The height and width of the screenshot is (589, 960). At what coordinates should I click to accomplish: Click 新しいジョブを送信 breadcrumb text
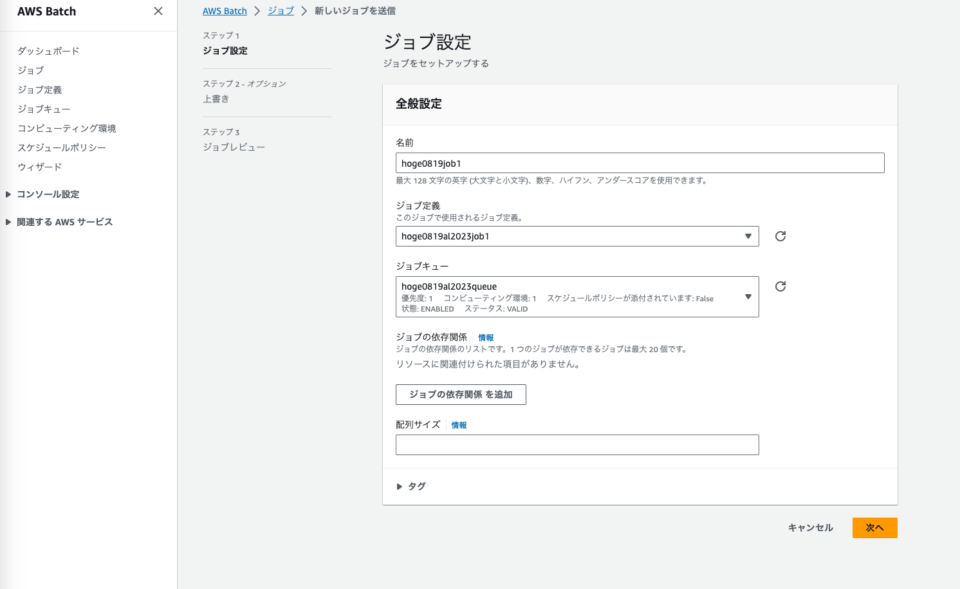click(x=355, y=11)
